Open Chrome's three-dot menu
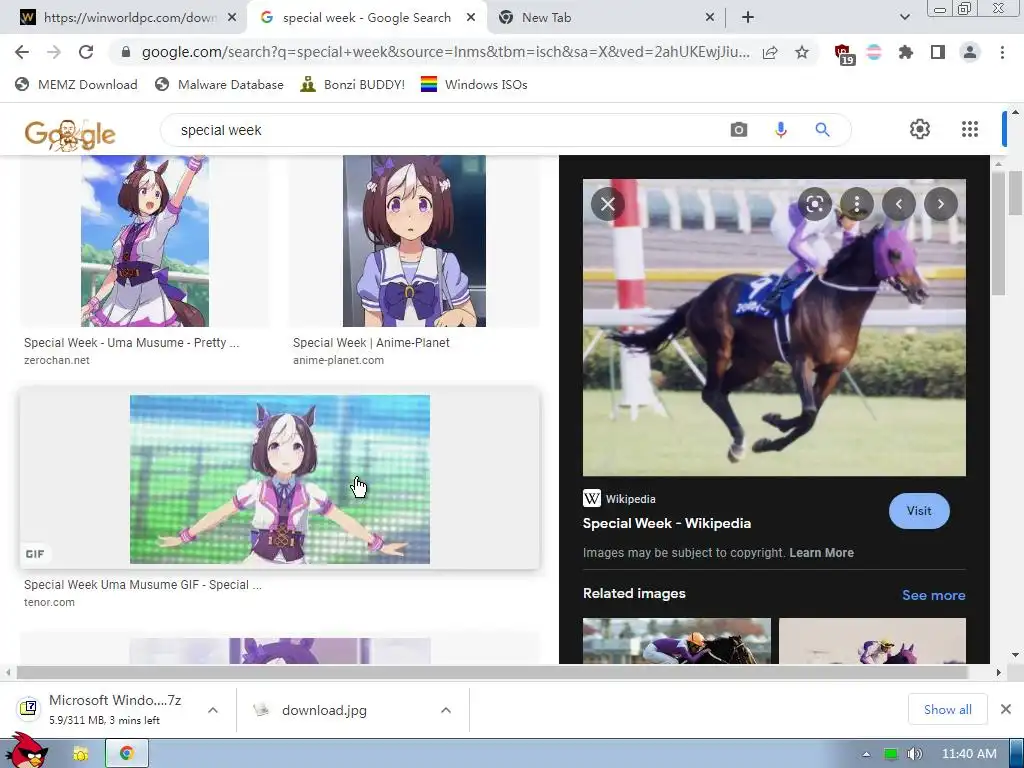This screenshot has height=768, width=1024. [1002, 52]
